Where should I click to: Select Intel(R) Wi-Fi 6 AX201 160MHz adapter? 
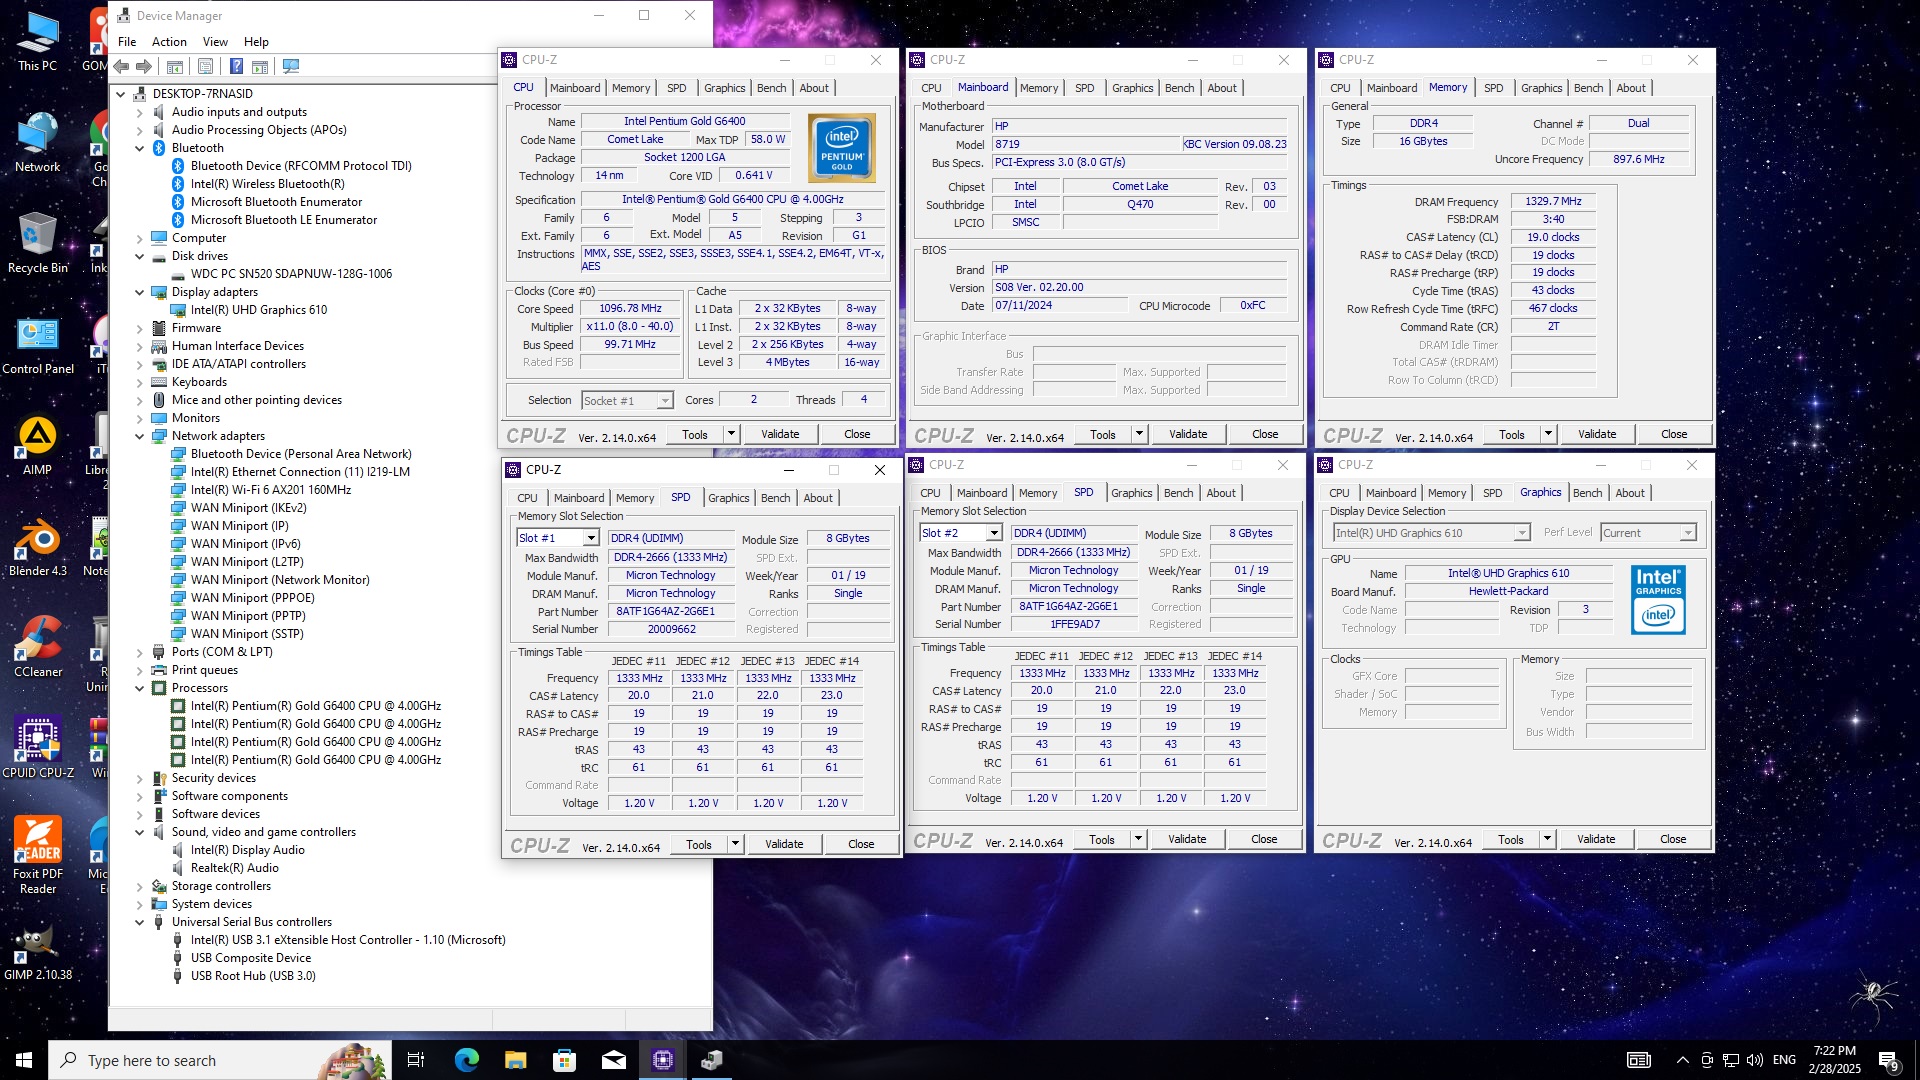271,490
